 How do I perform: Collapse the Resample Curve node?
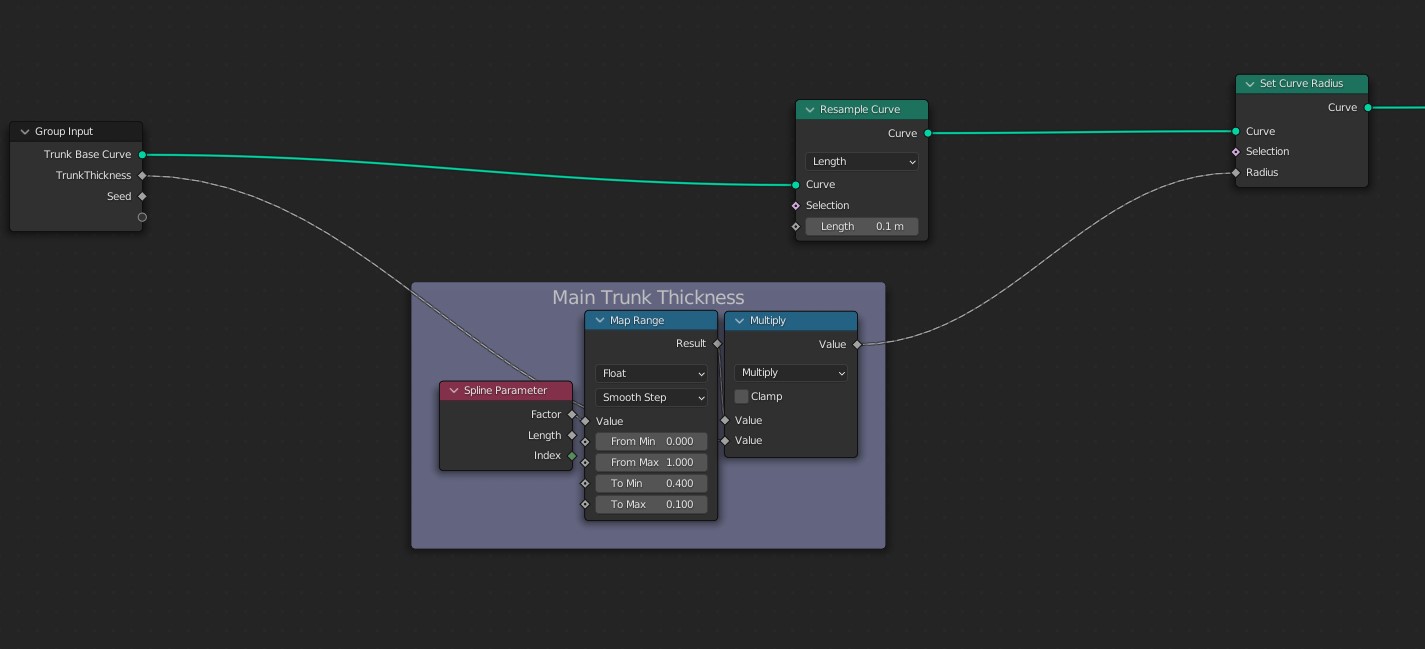click(x=810, y=110)
